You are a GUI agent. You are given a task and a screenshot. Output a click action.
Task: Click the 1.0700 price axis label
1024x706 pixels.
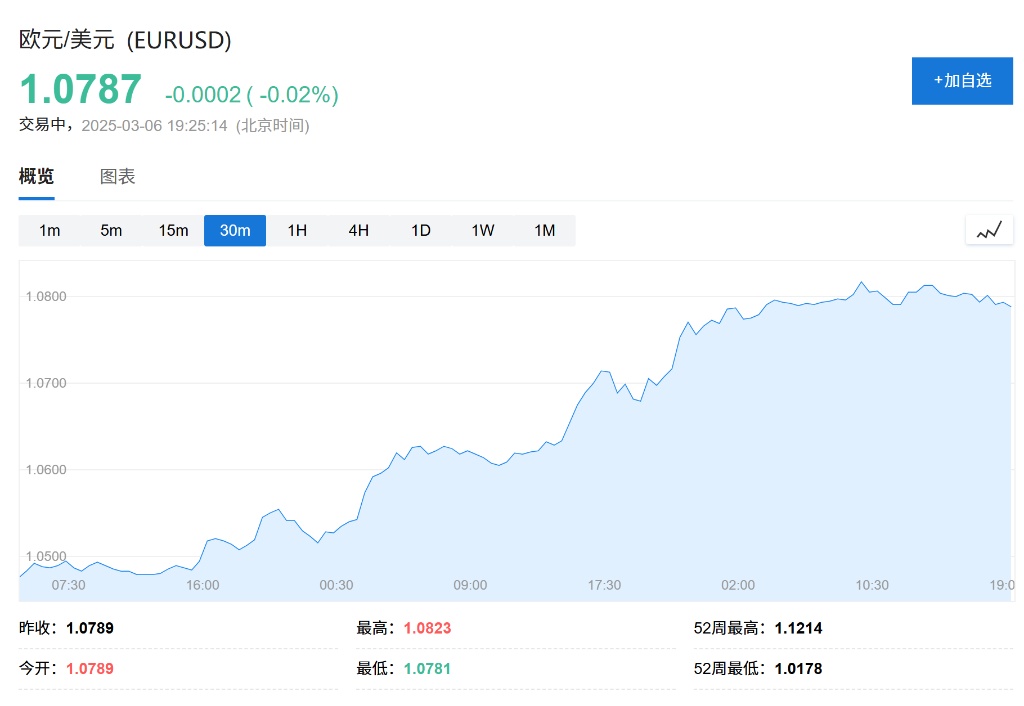[46, 383]
